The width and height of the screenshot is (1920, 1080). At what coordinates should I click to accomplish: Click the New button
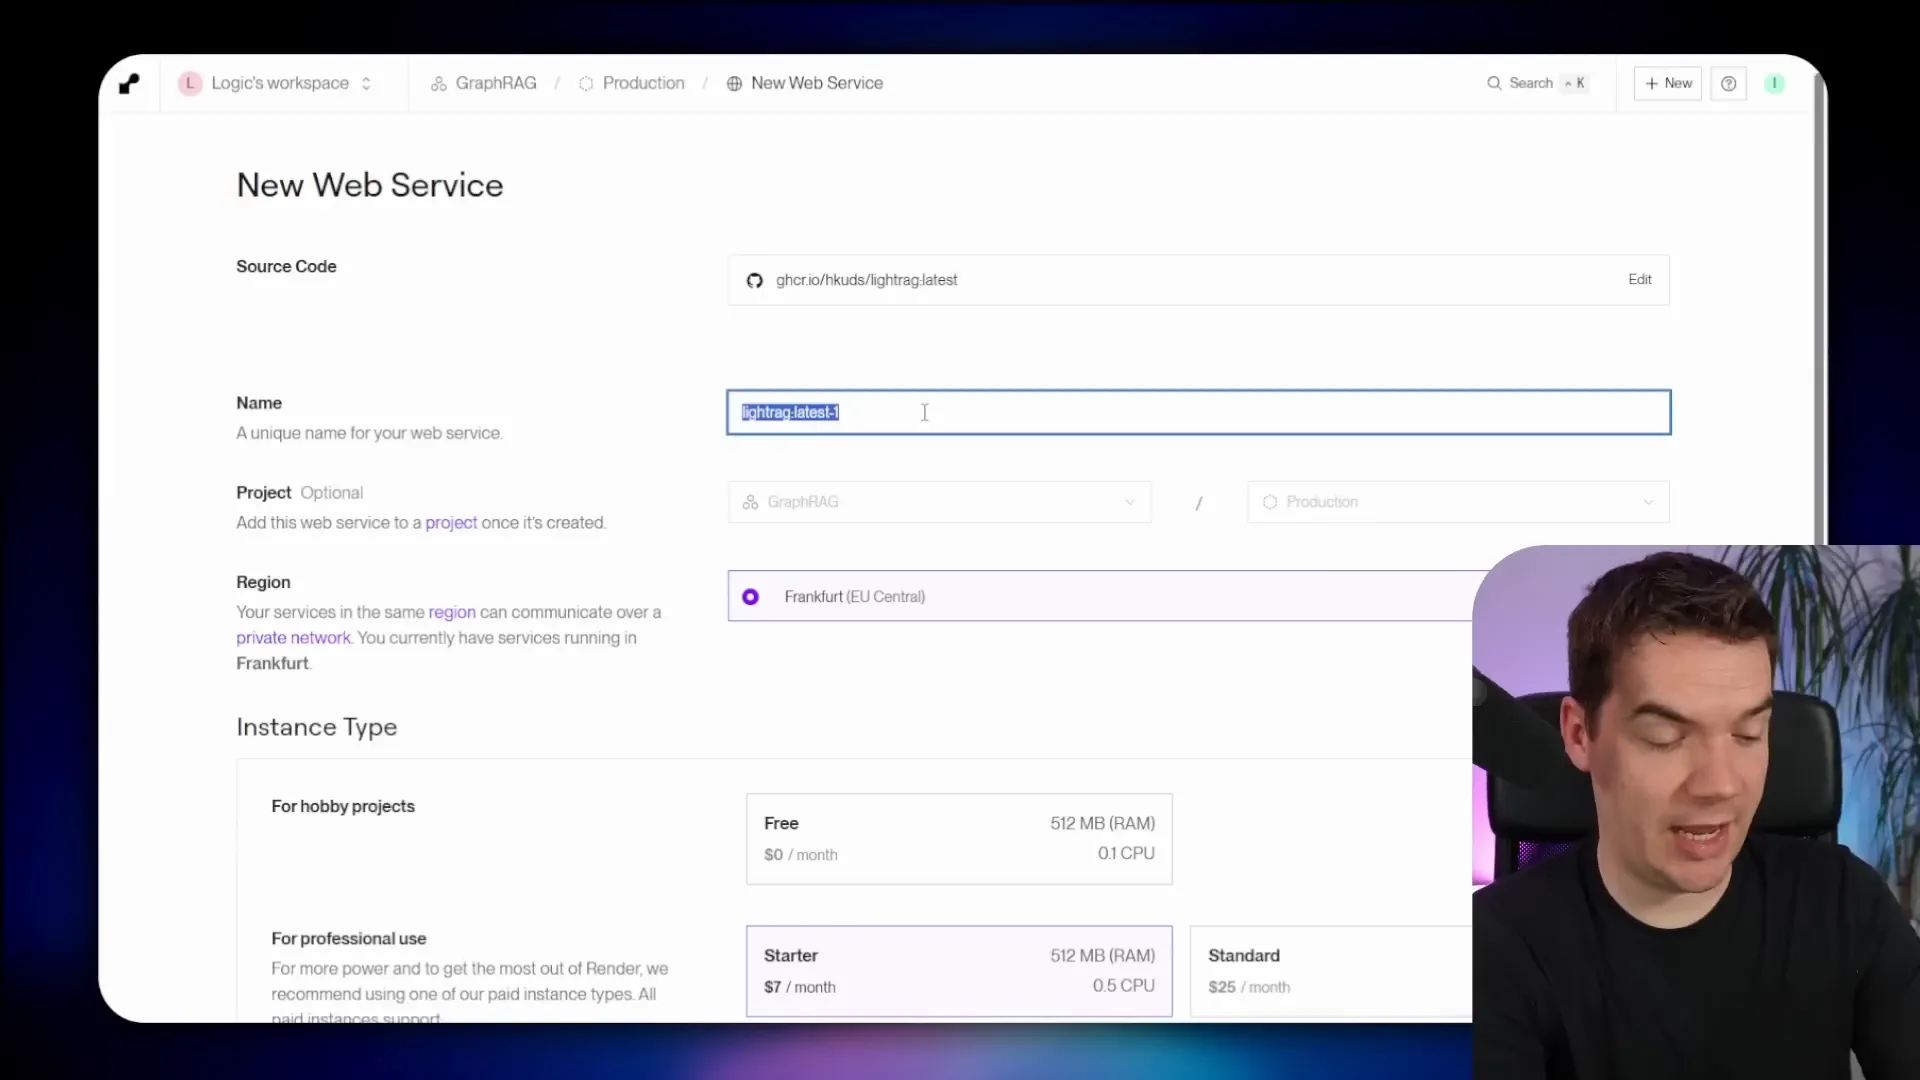pos(1668,83)
